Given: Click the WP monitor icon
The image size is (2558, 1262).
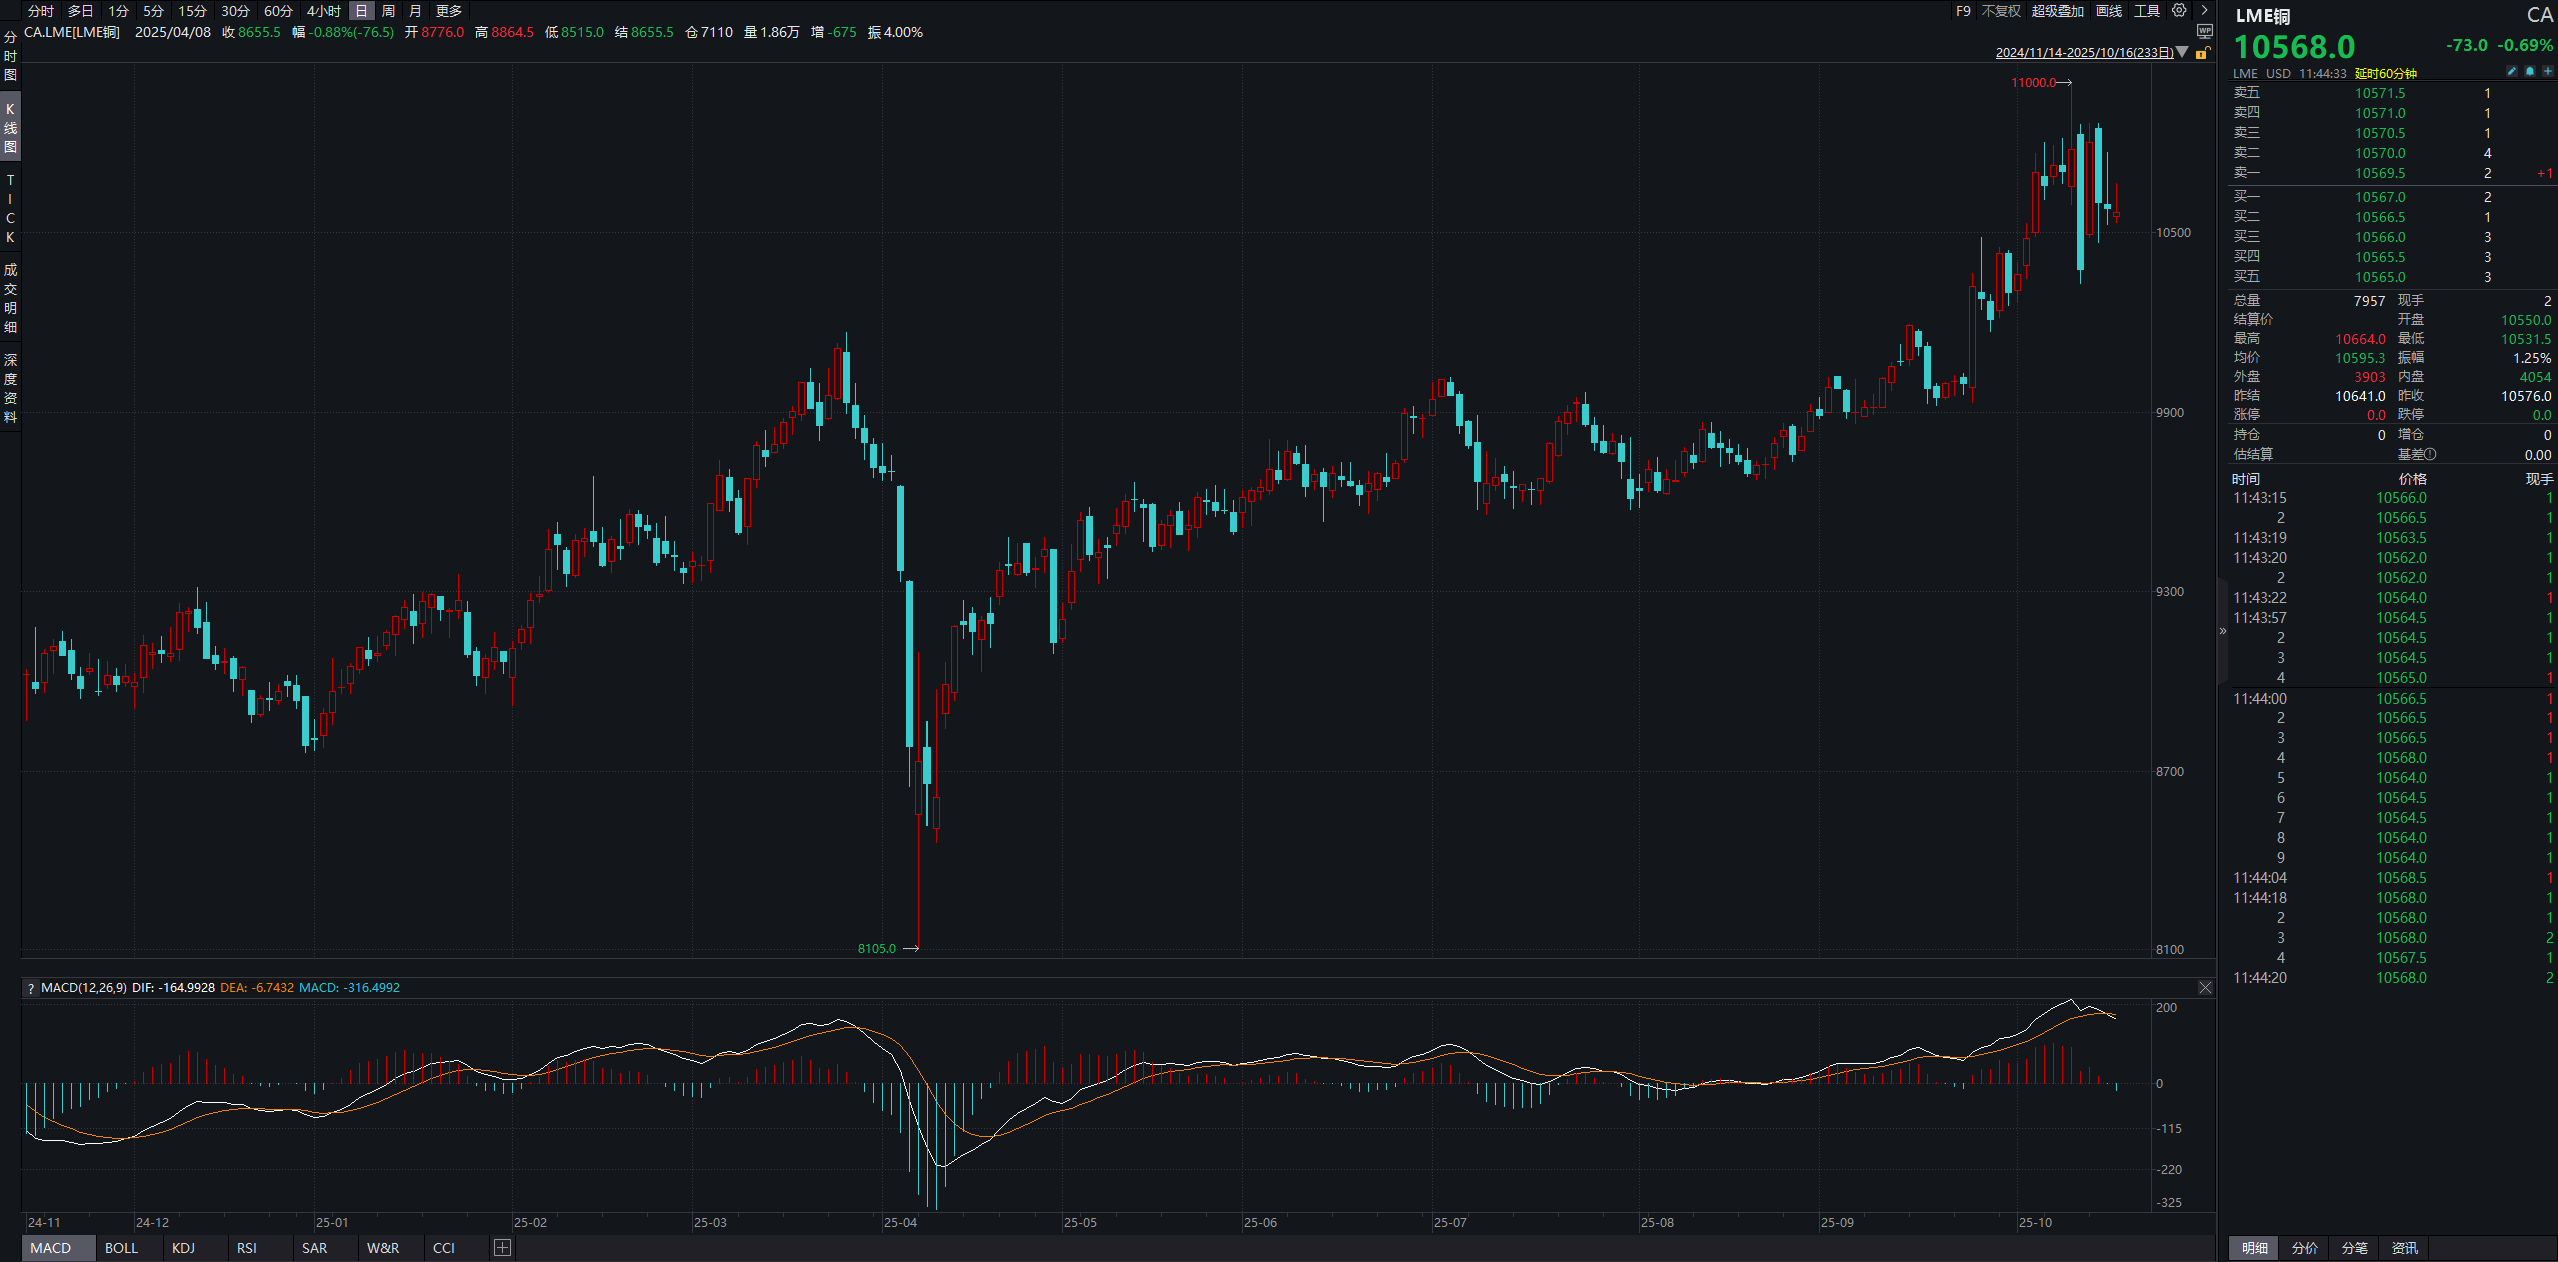Looking at the screenshot, I should pos(2205,32).
